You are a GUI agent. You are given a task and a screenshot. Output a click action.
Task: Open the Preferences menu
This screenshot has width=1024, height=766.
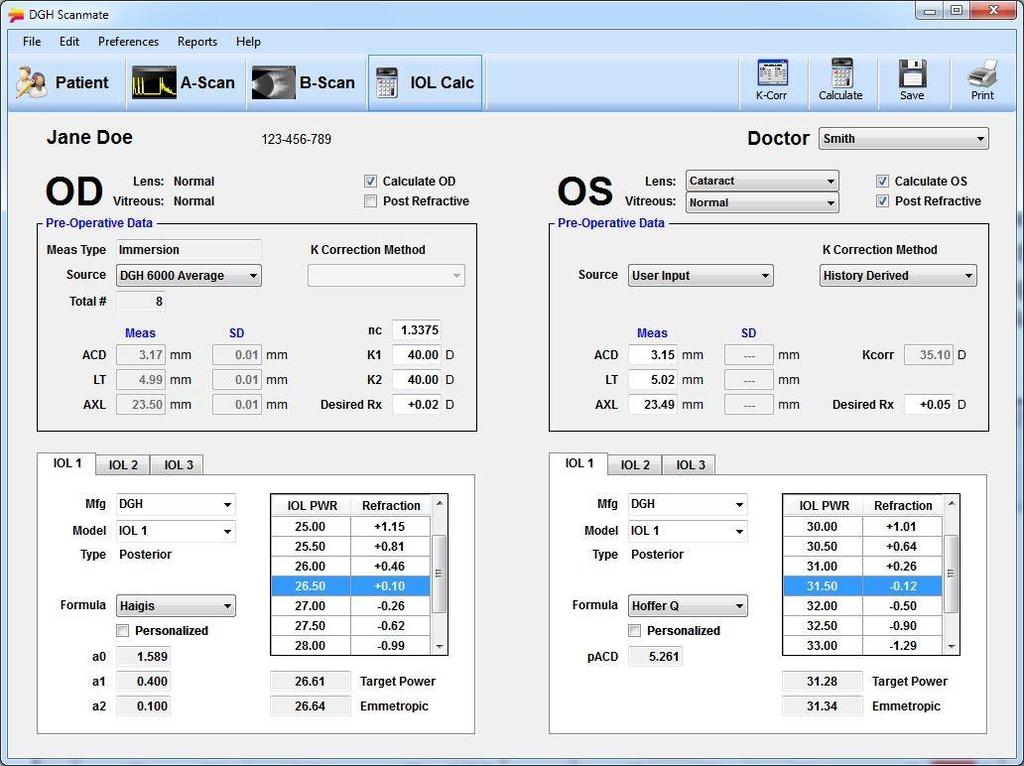pyautogui.click(x=128, y=41)
